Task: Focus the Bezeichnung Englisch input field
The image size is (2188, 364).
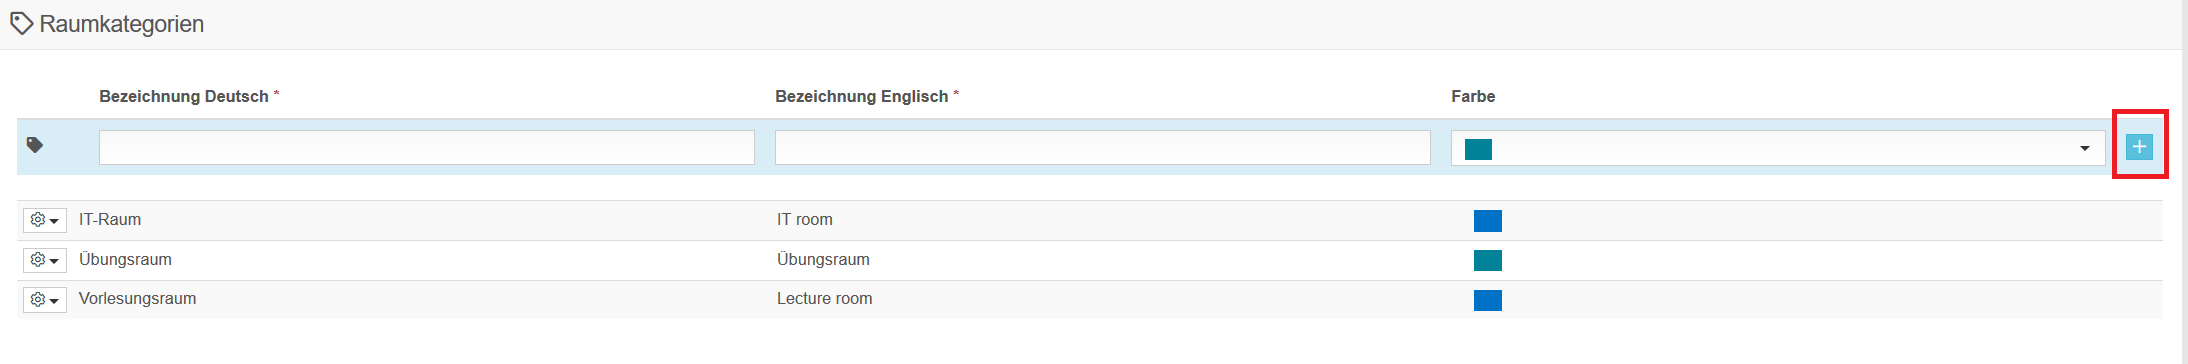Action: point(1103,148)
